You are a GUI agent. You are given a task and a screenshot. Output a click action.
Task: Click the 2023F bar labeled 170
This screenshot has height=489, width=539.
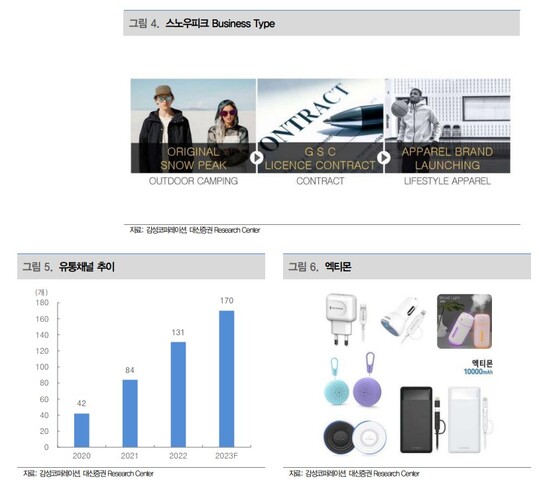tap(227, 379)
